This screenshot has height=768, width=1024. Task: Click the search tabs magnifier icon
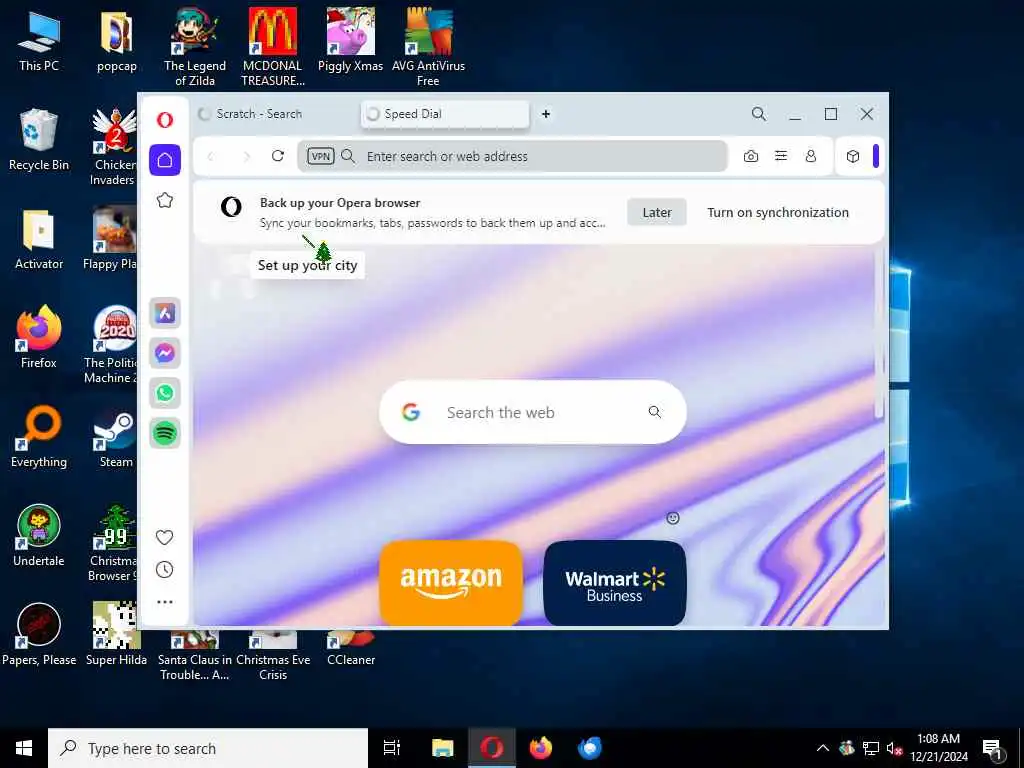click(x=758, y=114)
